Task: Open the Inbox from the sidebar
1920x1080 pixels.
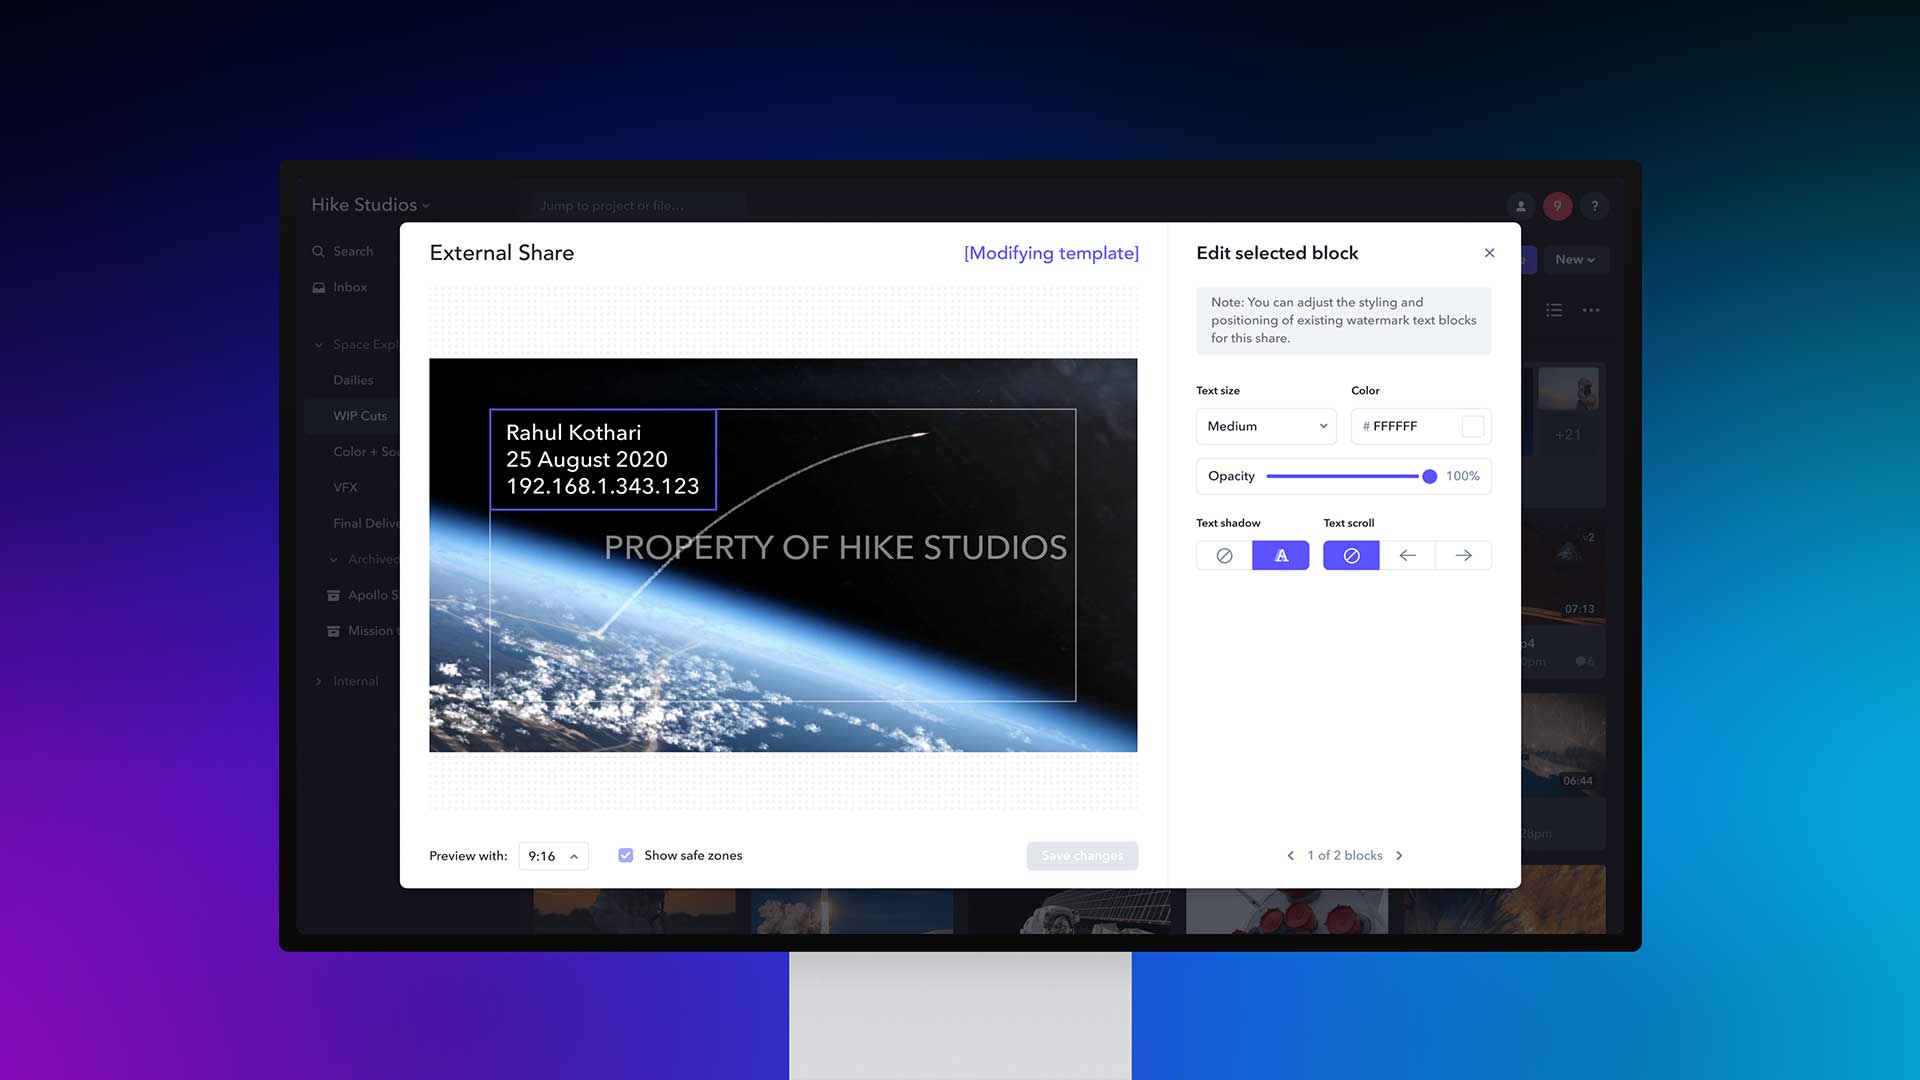Action: point(350,287)
